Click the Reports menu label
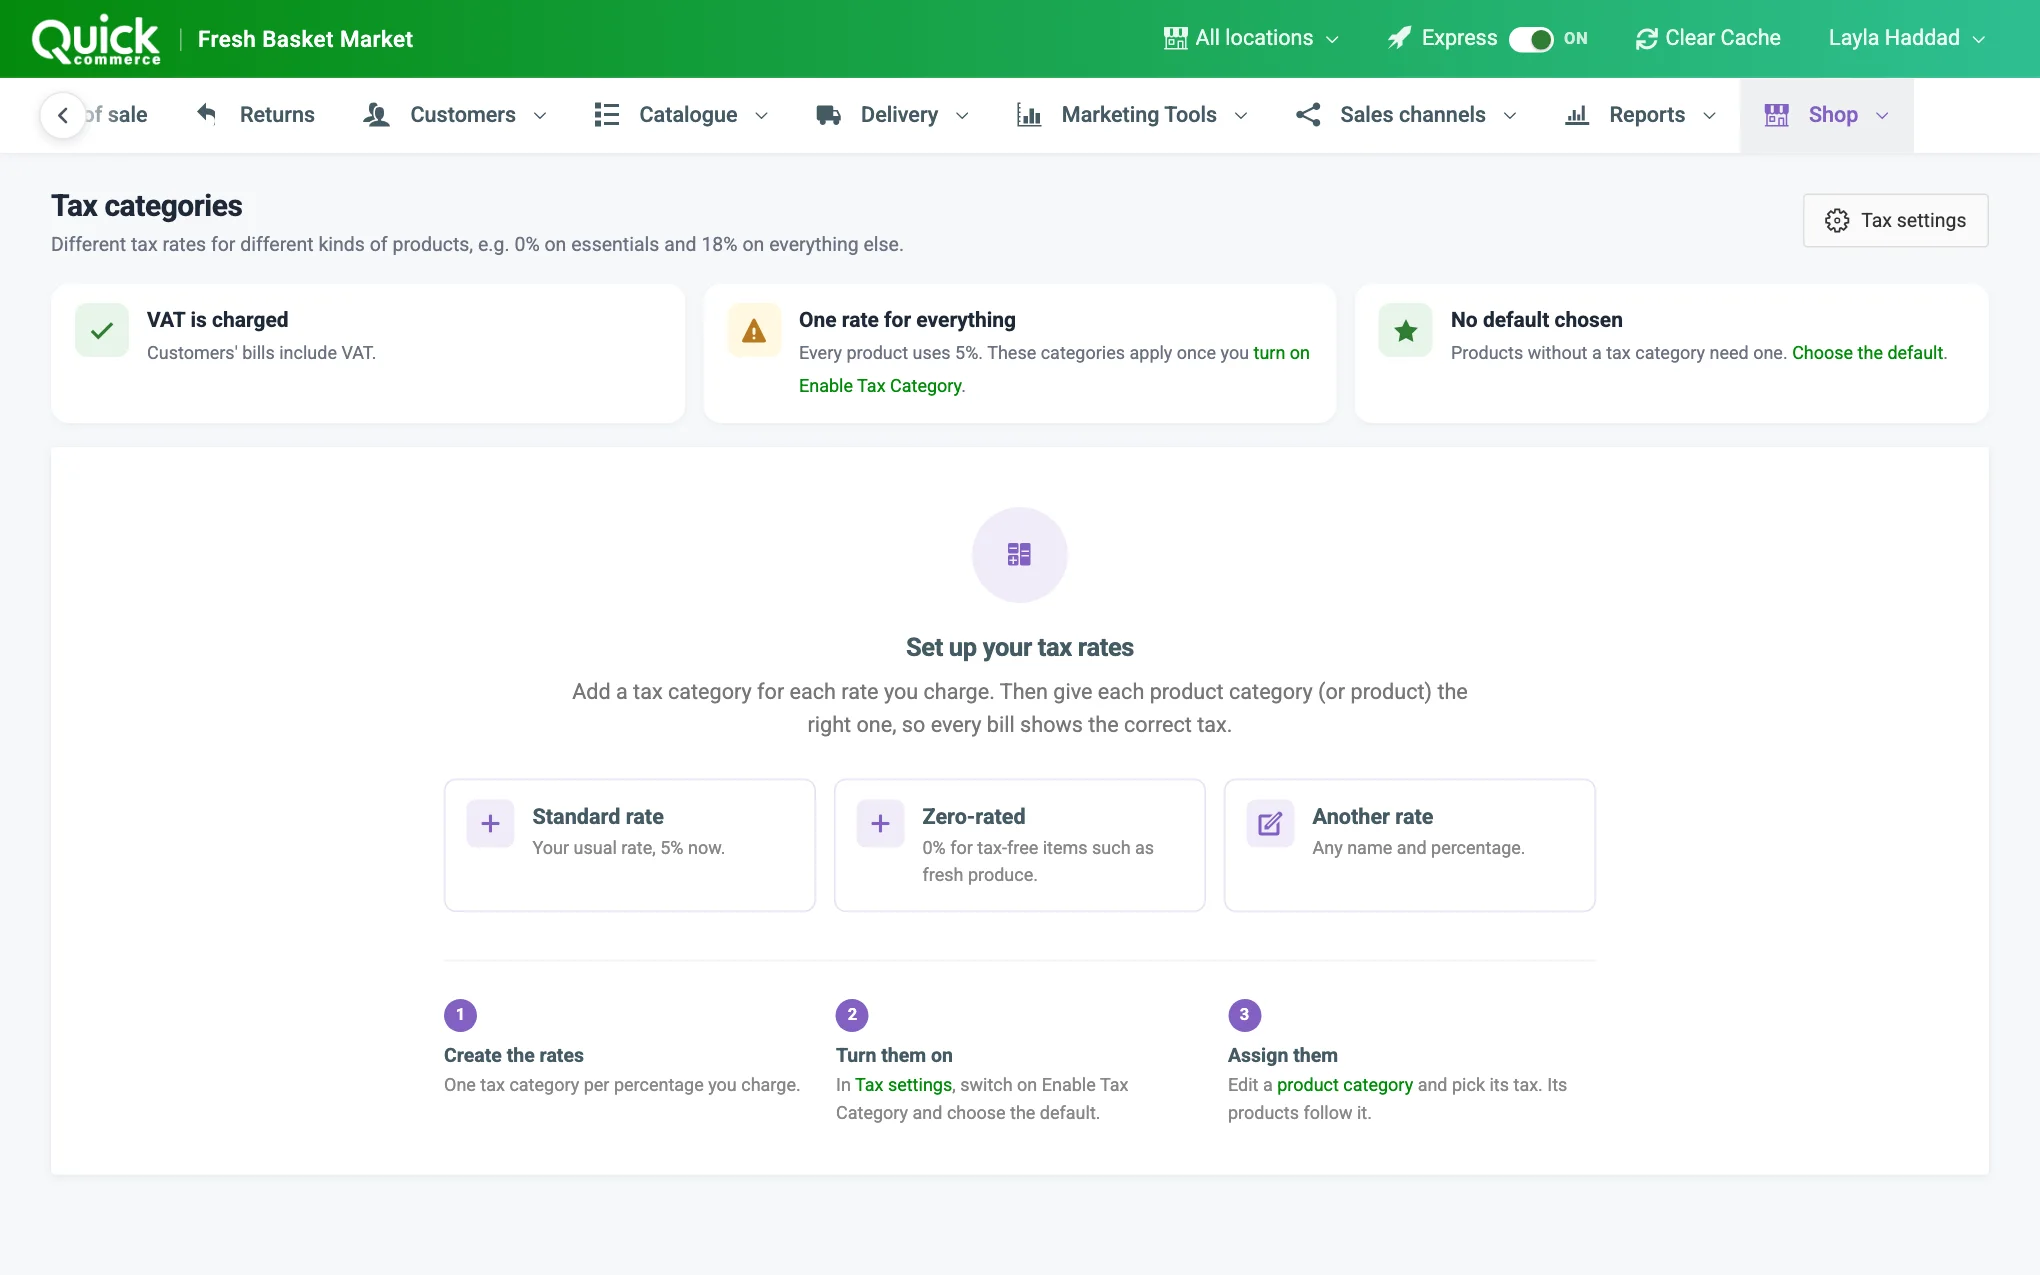 [1647, 115]
